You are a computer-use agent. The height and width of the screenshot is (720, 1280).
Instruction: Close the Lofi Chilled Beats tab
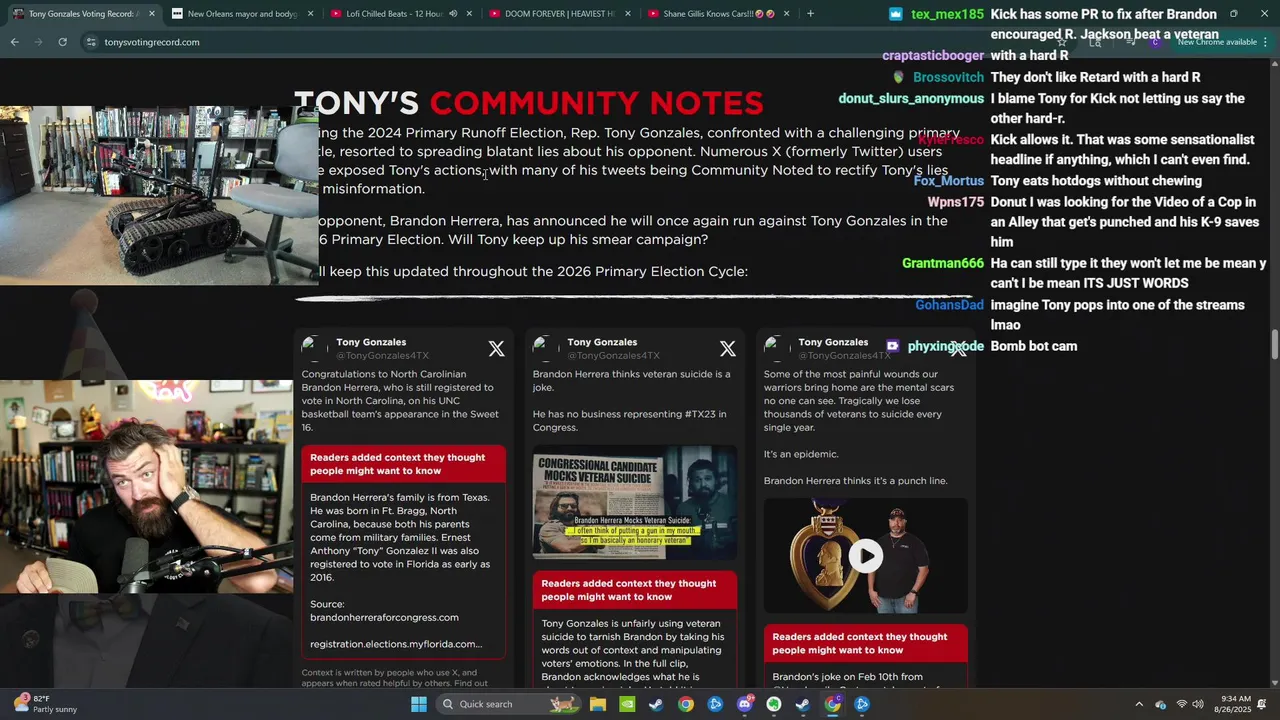point(469,14)
